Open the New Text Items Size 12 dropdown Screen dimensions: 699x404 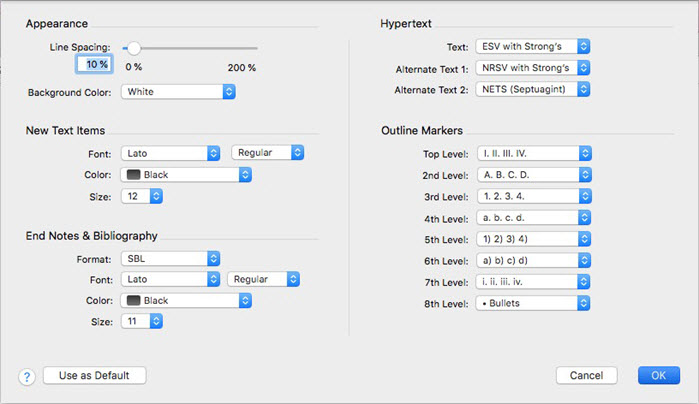(x=140, y=196)
